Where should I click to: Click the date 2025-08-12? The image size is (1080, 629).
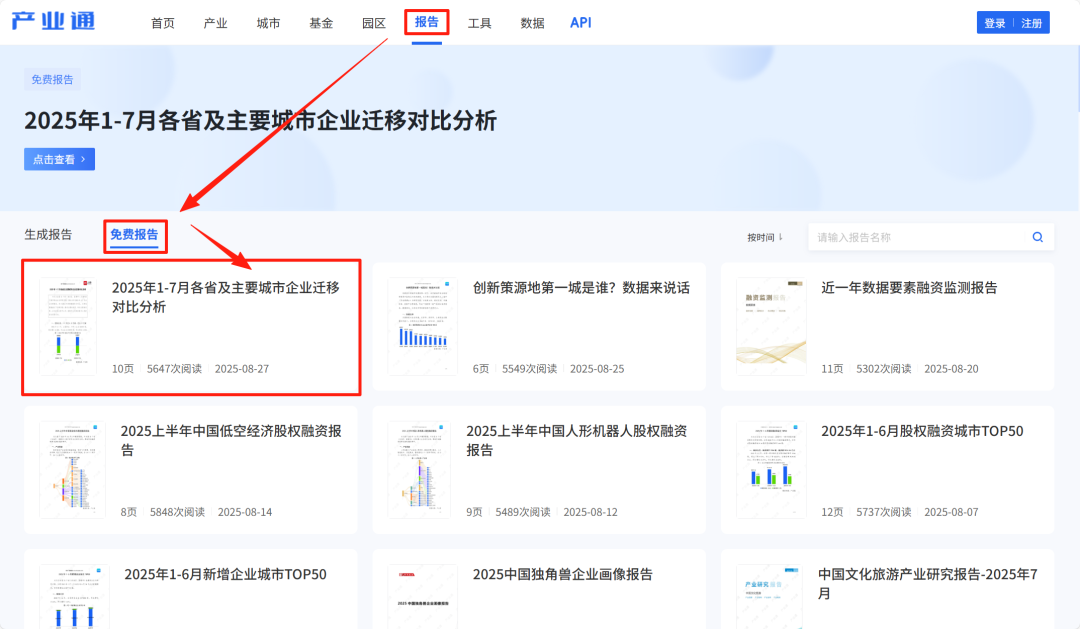[x=591, y=512]
